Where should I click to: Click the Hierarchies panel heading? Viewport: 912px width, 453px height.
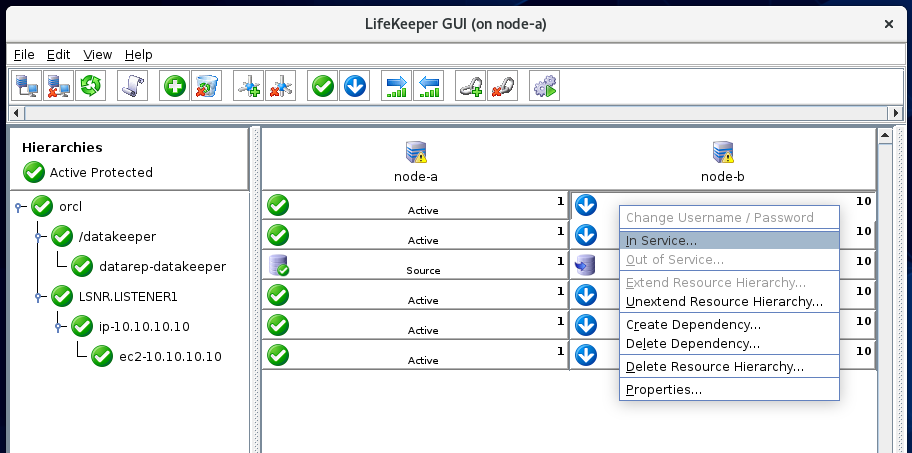tap(62, 148)
